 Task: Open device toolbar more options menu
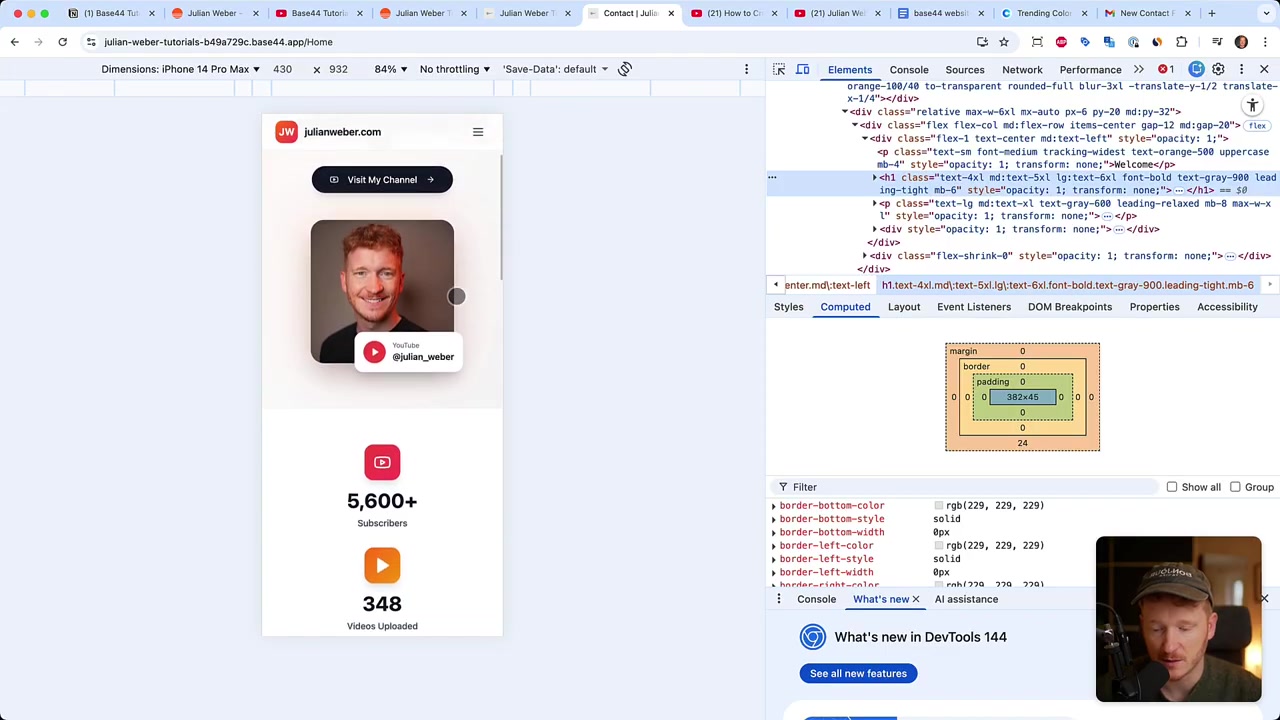click(x=746, y=69)
